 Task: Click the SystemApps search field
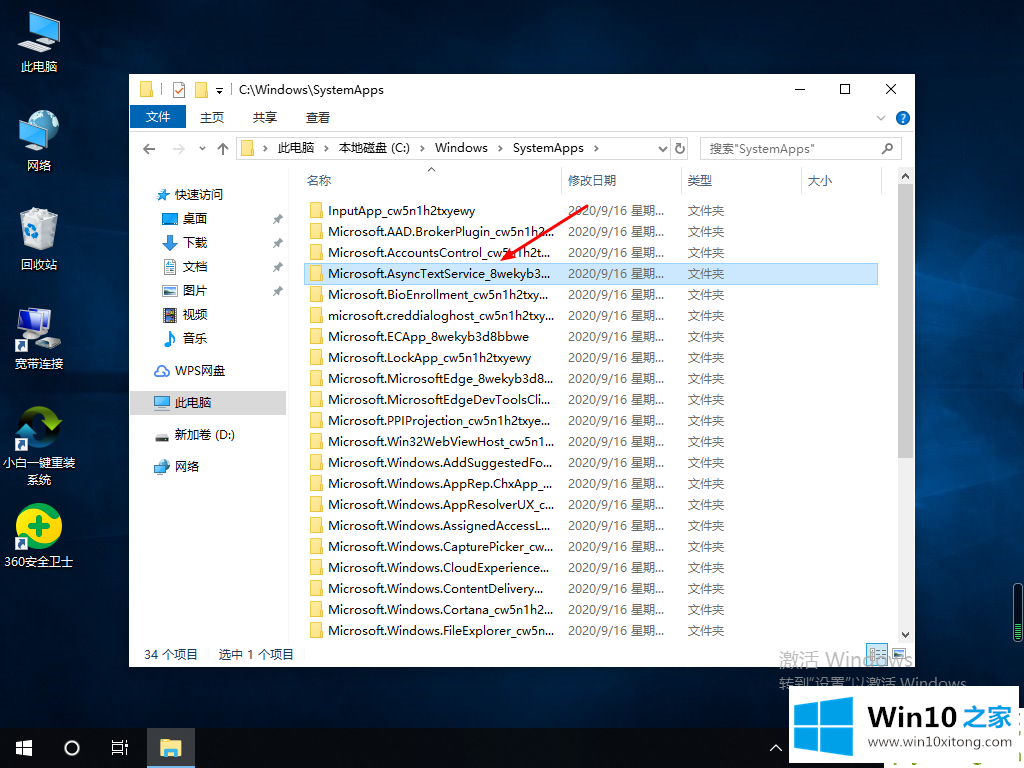801,149
